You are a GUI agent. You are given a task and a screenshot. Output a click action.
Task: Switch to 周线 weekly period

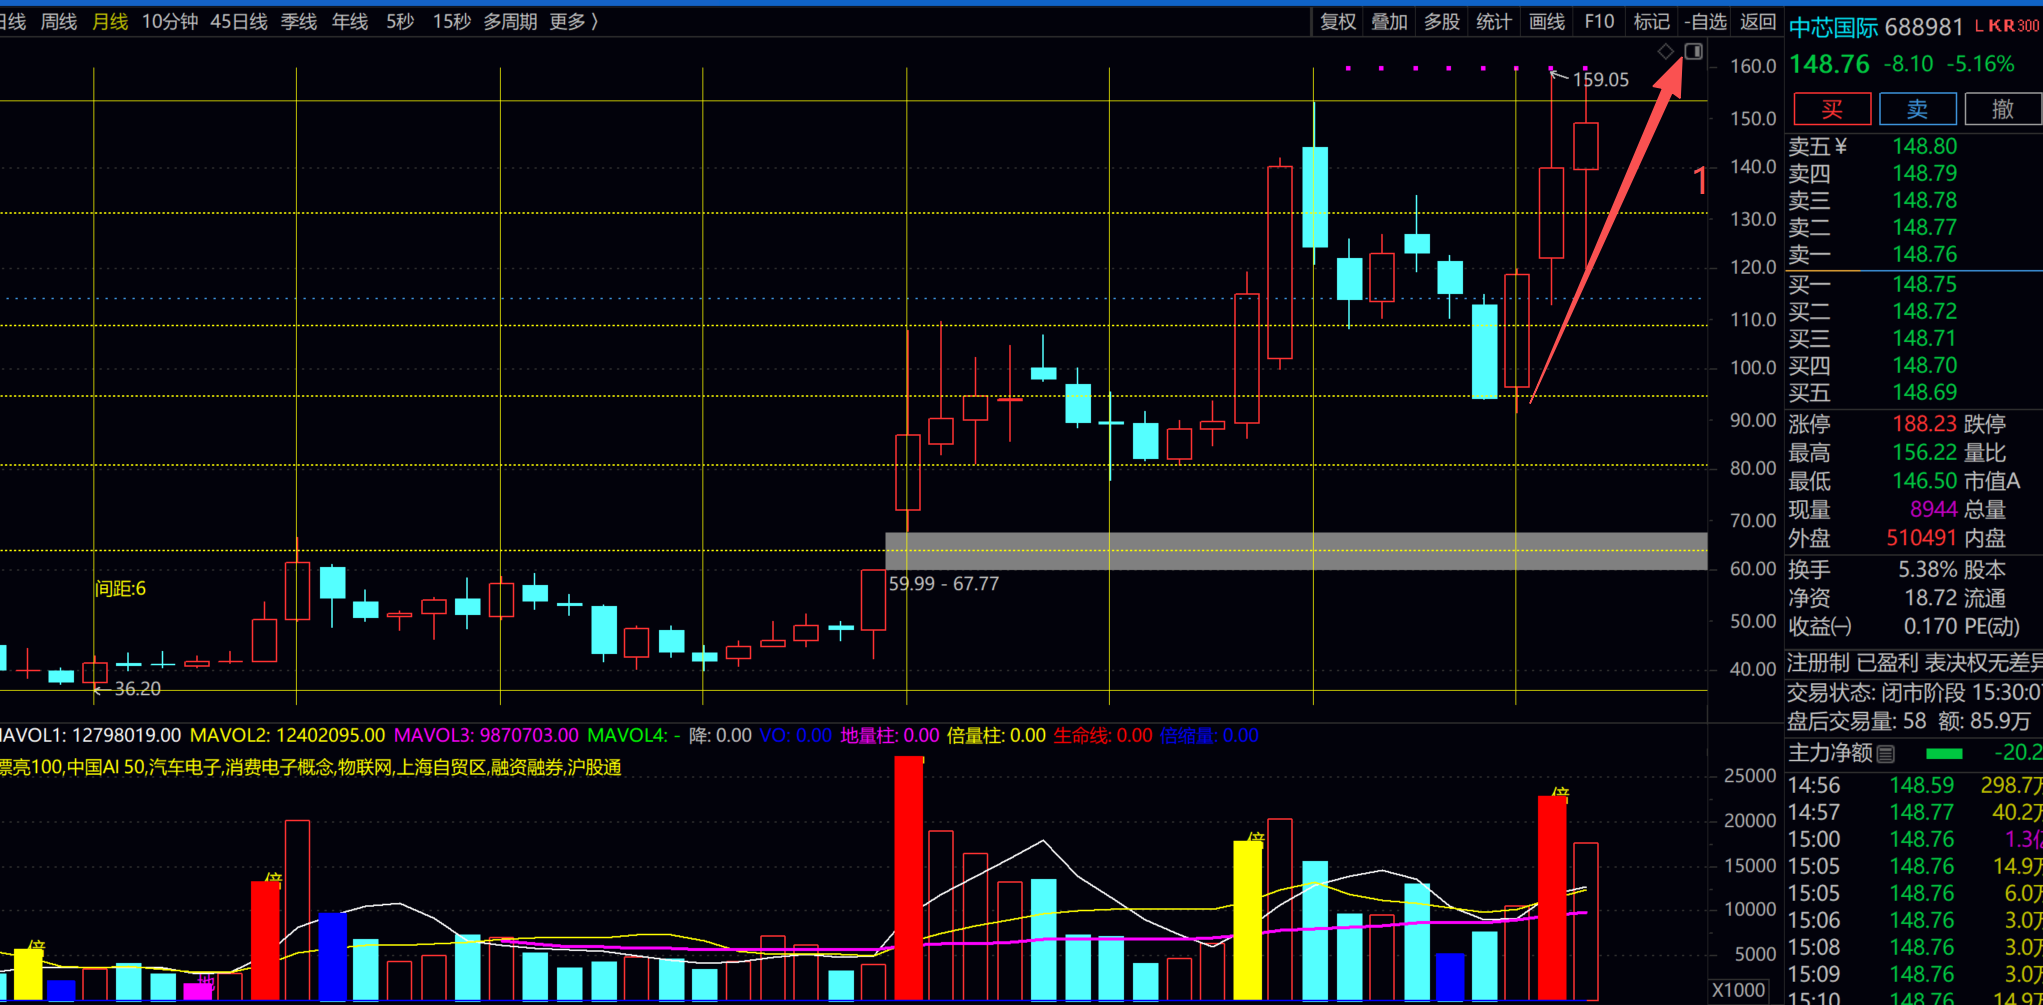point(58,21)
